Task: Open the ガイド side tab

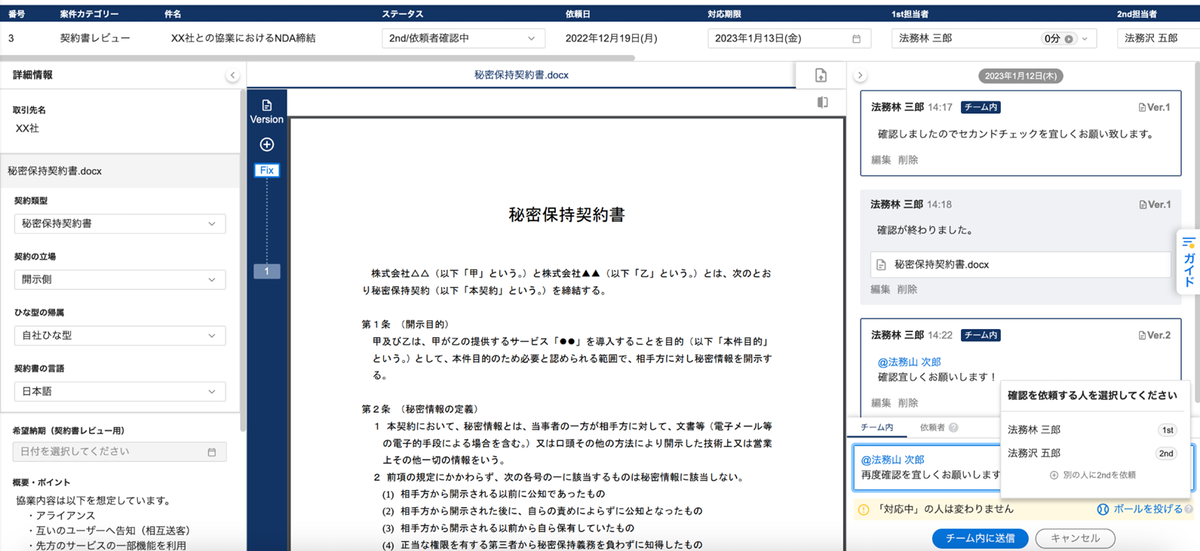Action: 1188,262
